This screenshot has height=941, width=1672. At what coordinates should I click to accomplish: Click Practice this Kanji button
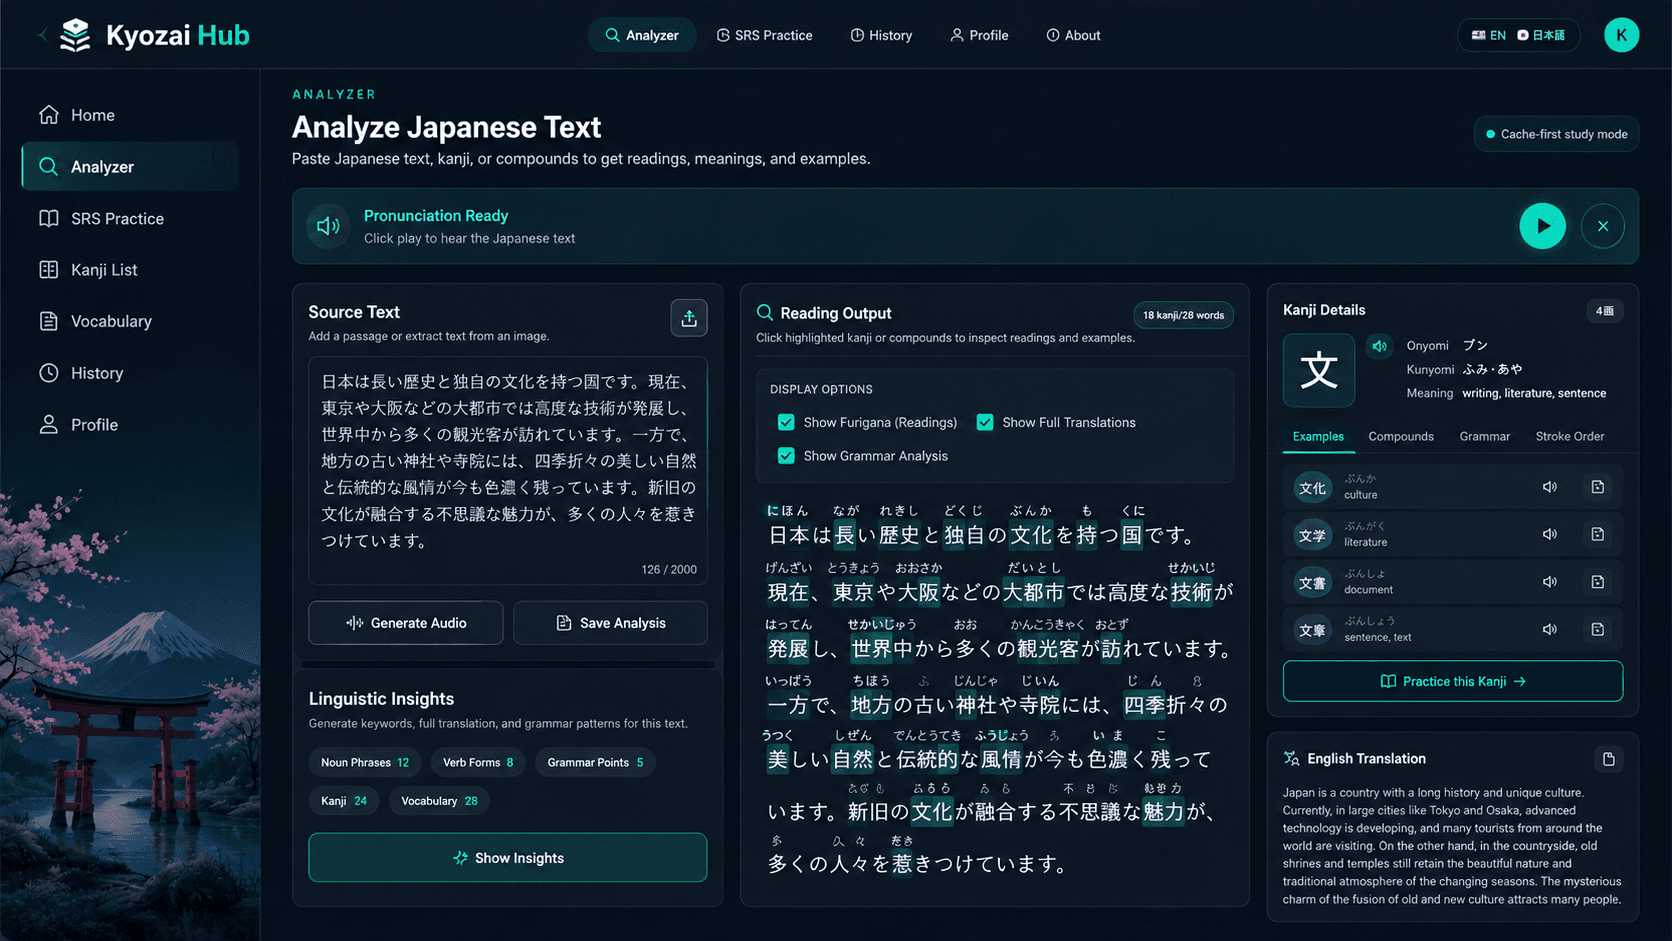(1452, 681)
